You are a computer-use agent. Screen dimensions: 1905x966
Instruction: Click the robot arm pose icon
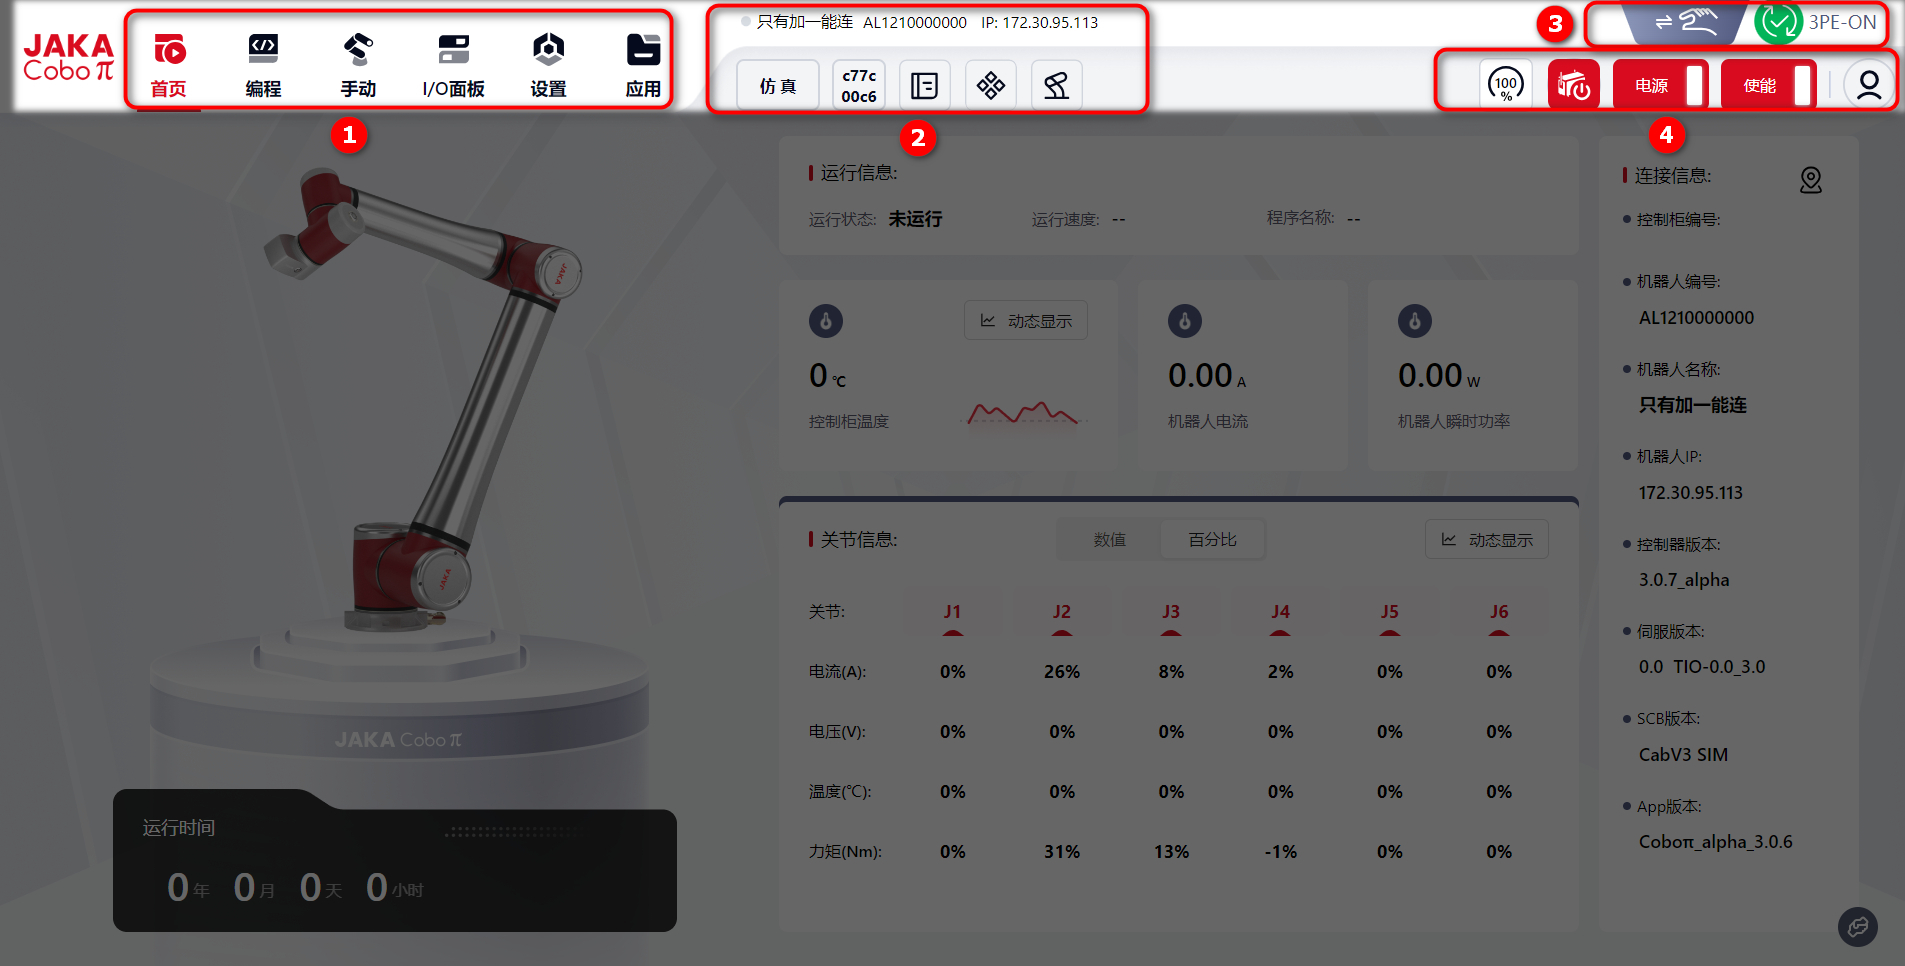click(1056, 86)
